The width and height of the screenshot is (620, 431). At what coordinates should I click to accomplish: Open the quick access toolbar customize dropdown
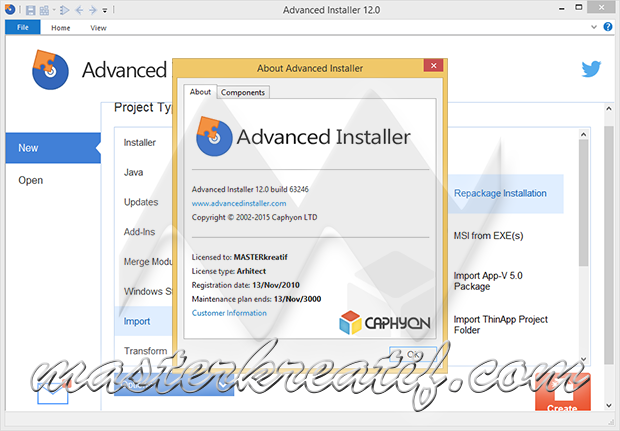[105, 10]
